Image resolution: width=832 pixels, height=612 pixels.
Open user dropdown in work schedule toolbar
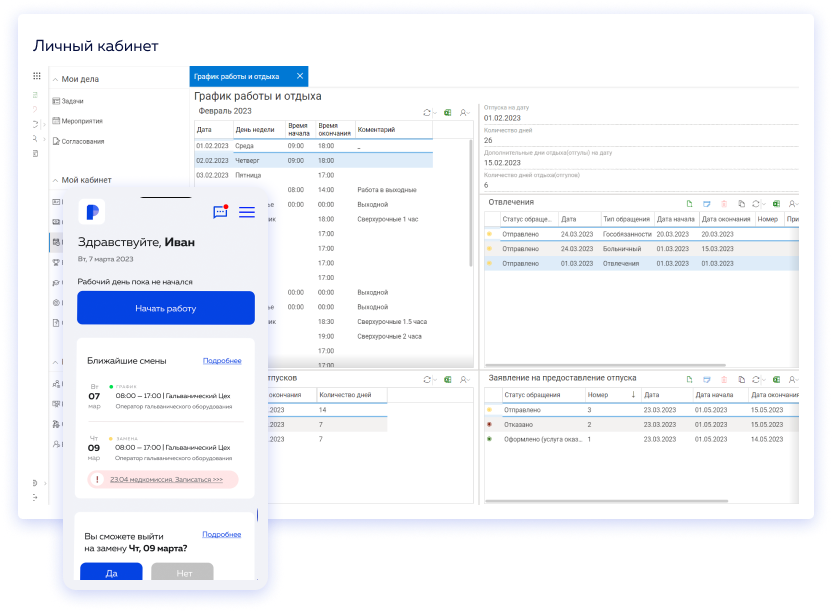click(465, 113)
